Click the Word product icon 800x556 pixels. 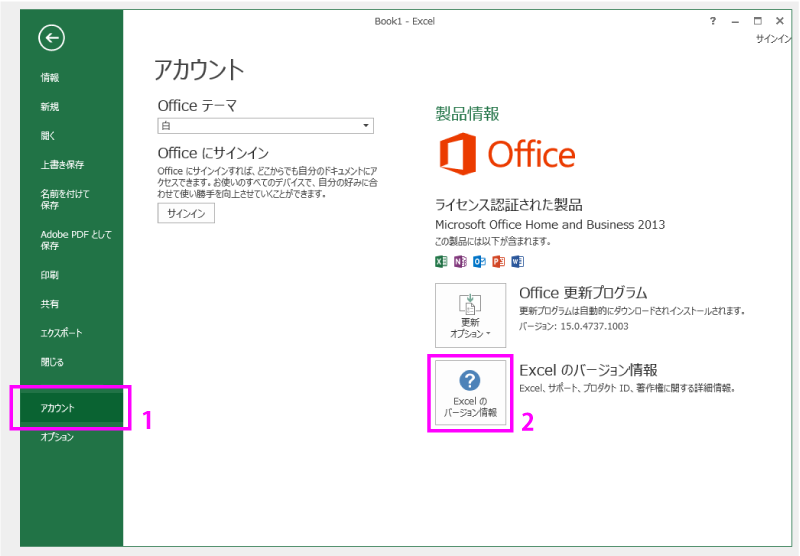tap(517, 262)
